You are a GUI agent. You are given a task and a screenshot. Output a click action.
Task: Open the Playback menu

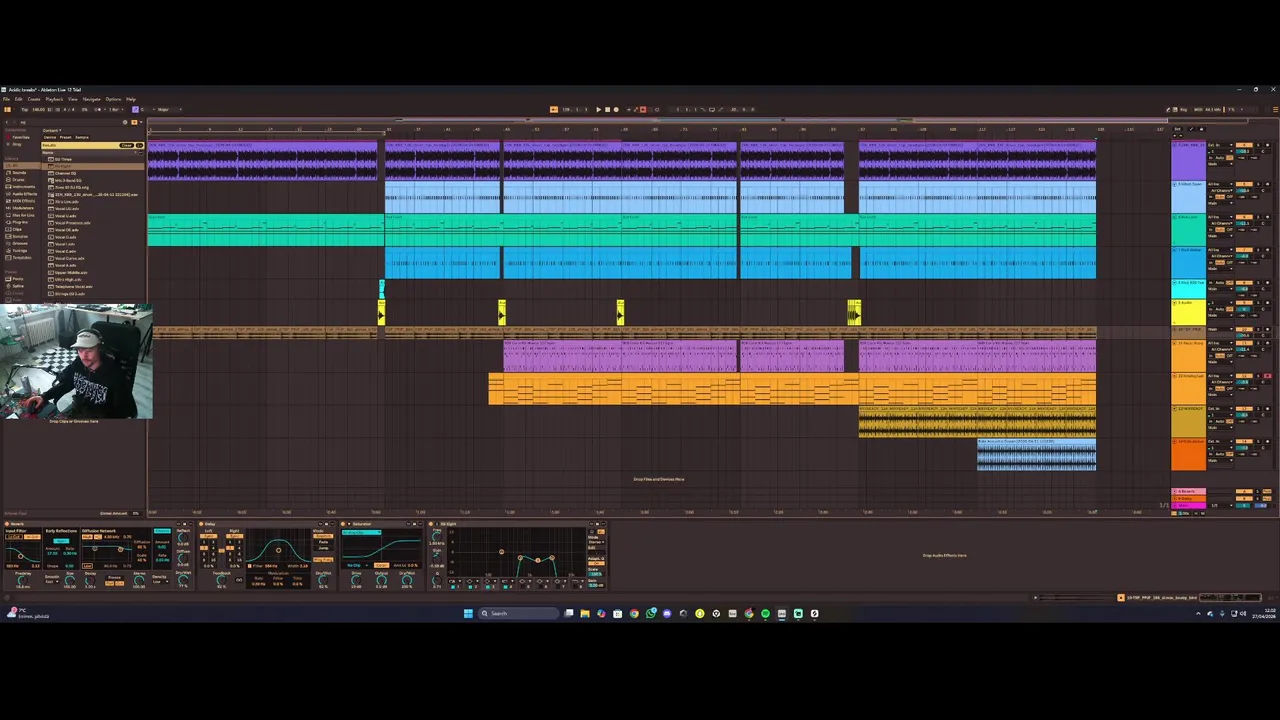[54, 99]
